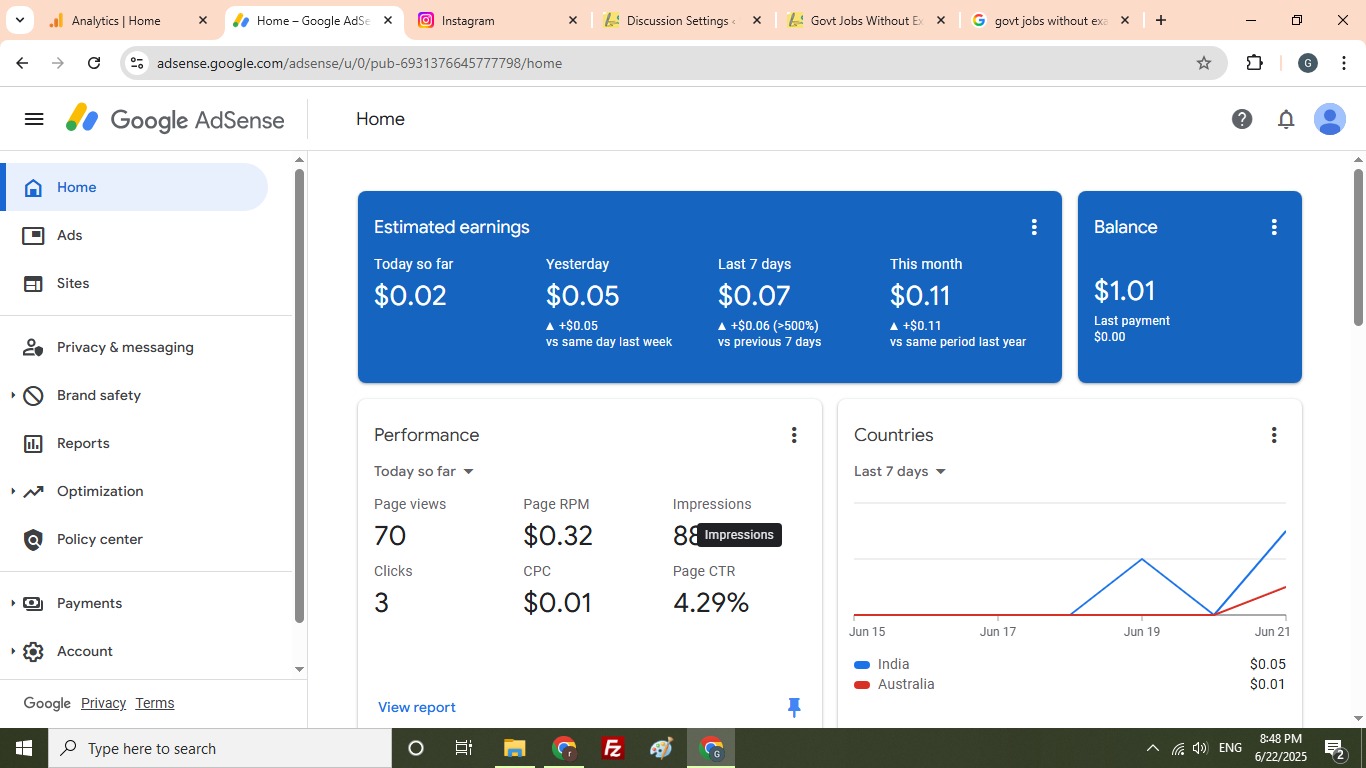Open Chrome tab search dropdown arrow
1366x768 pixels.
(x=19, y=20)
